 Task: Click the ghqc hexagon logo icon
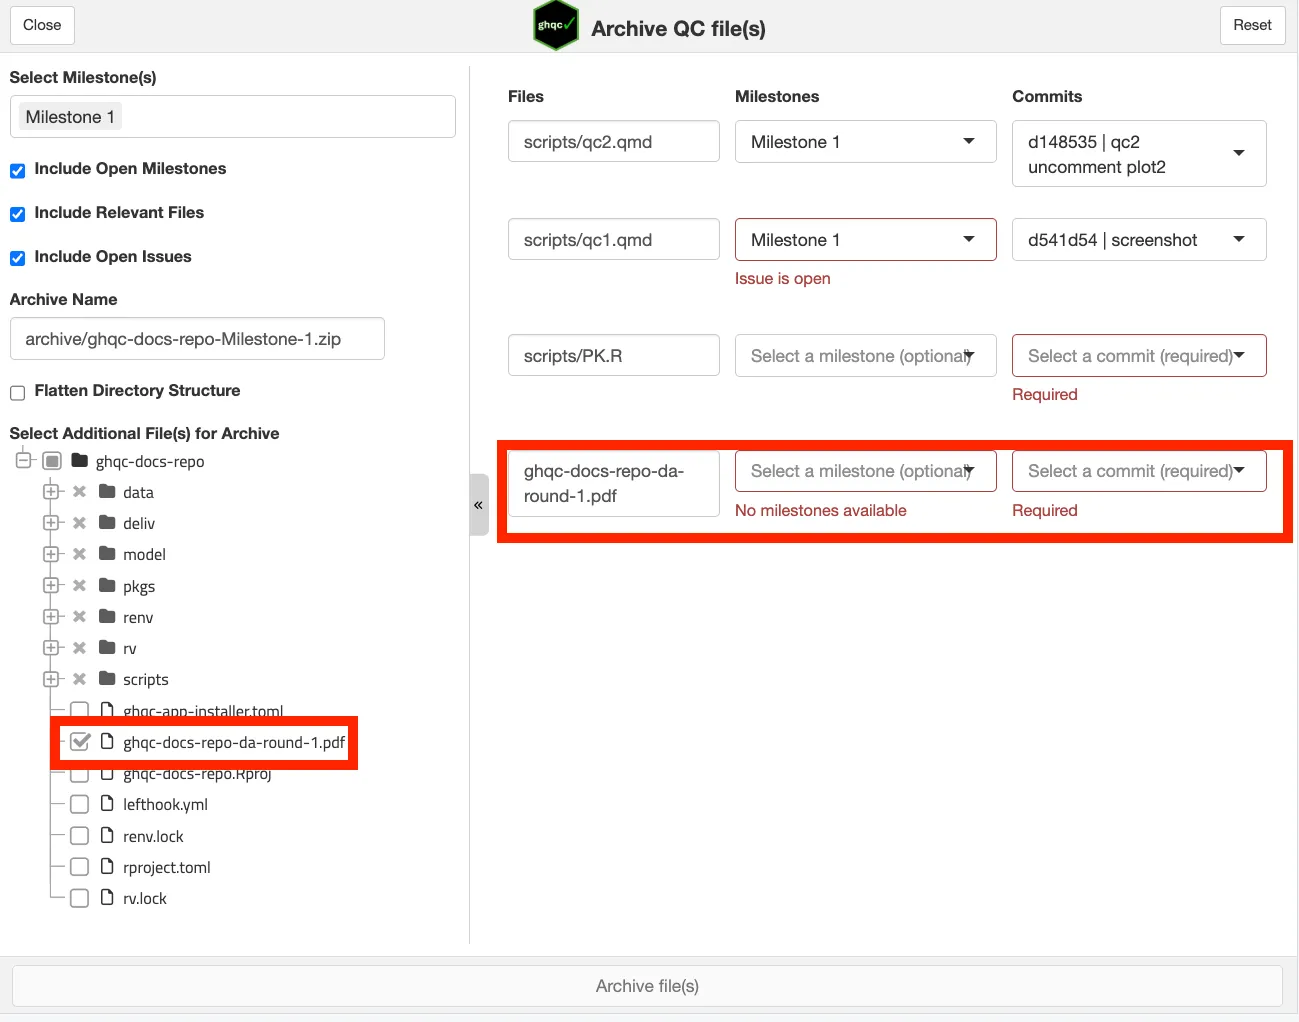[x=555, y=26]
